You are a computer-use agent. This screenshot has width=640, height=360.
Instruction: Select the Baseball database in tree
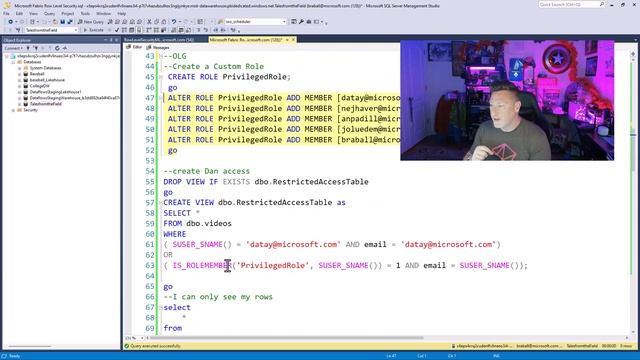[37, 74]
